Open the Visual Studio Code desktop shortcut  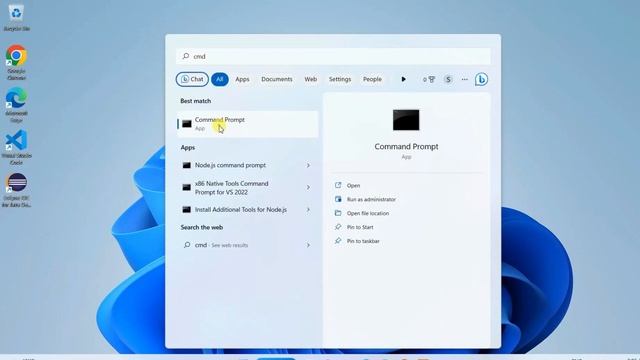[x=16, y=147]
